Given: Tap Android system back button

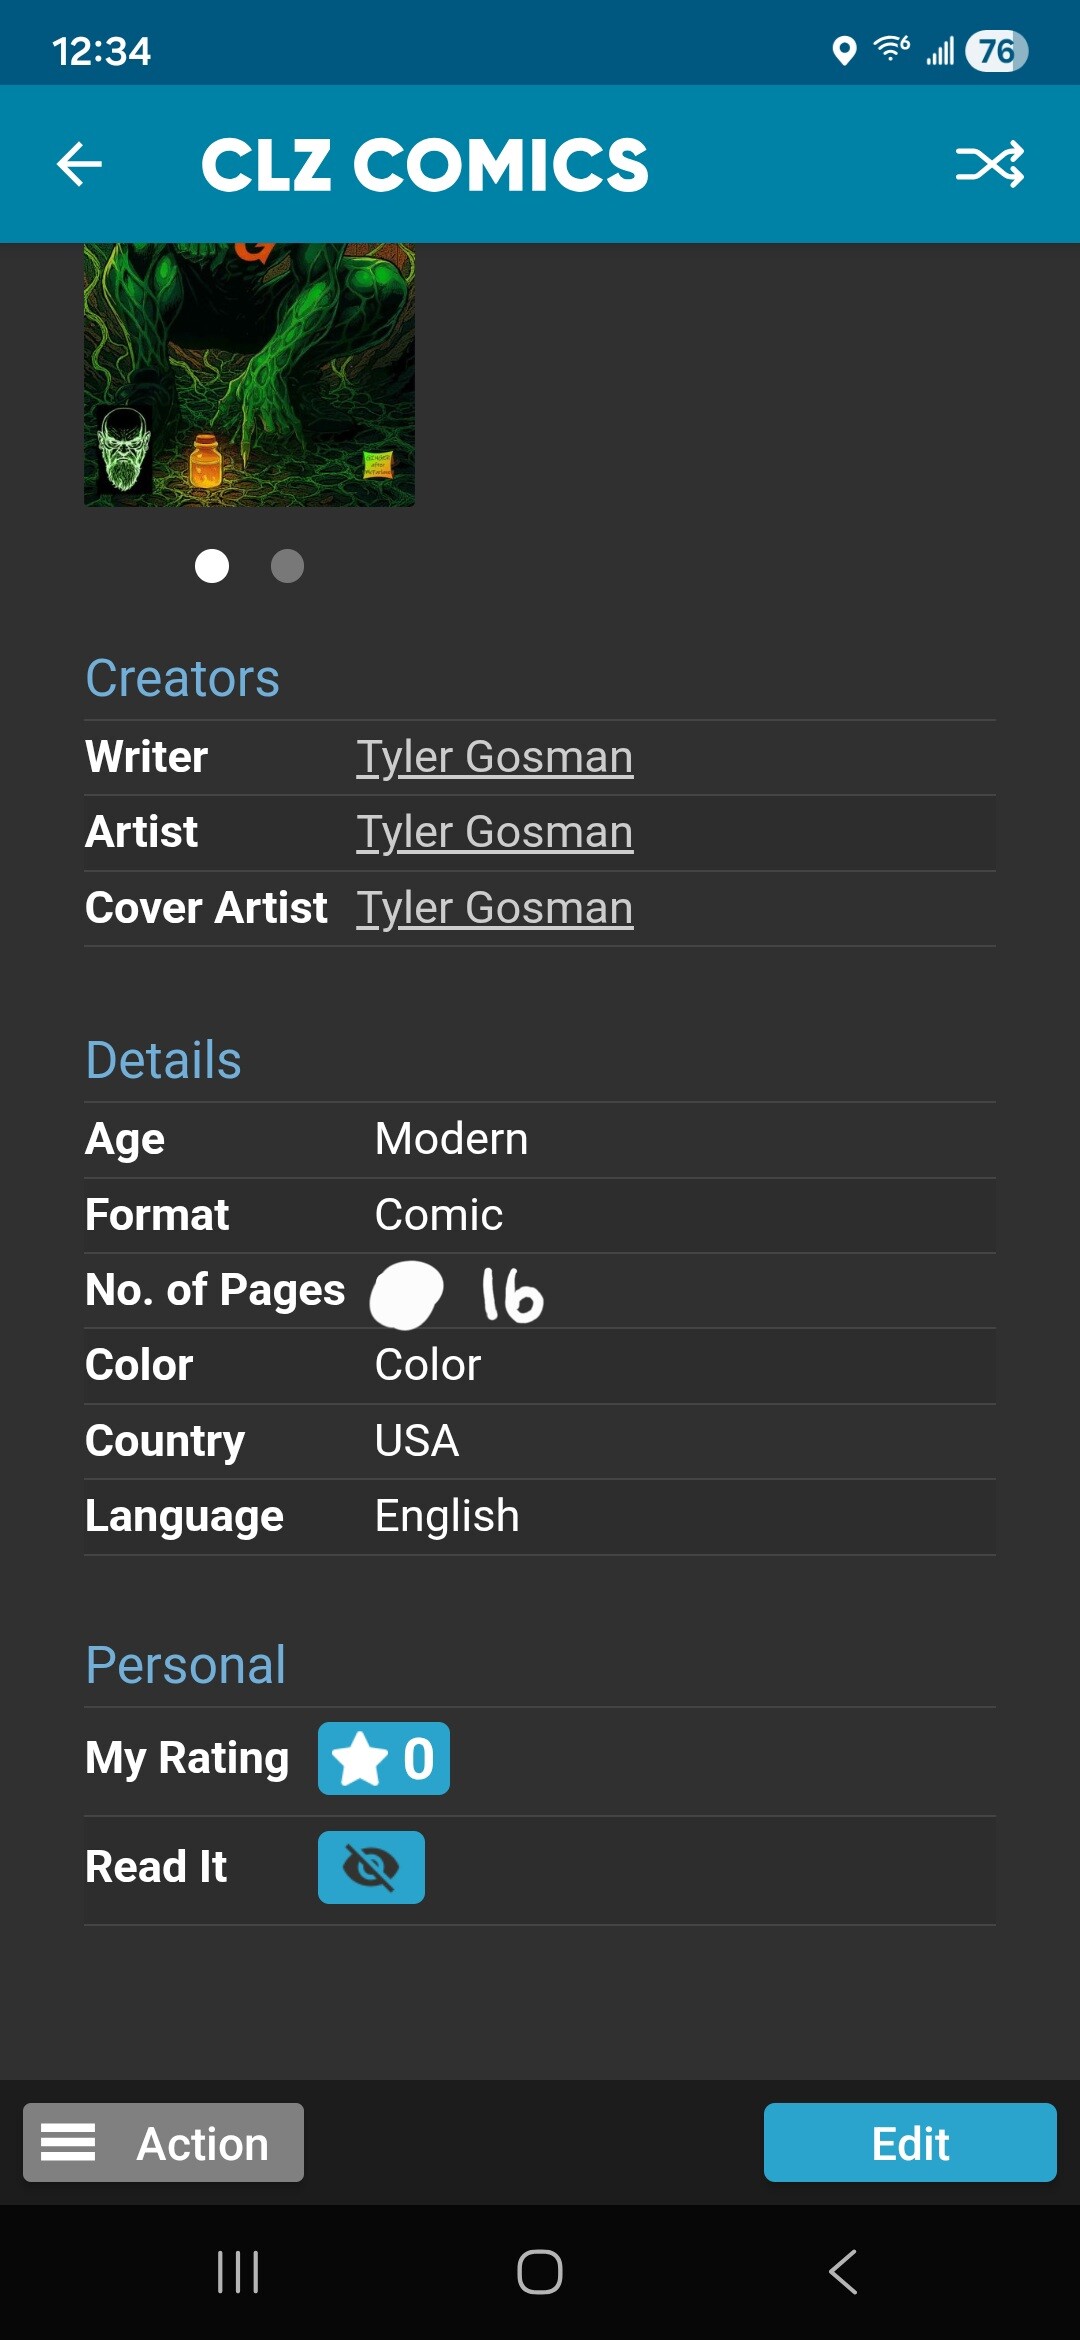Looking at the screenshot, I should (x=843, y=2272).
